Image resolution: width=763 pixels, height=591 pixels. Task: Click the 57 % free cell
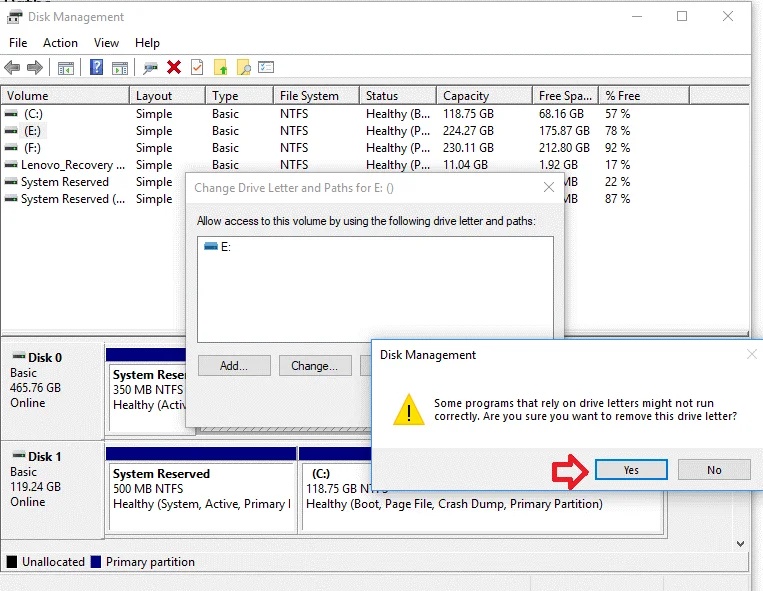(618, 114)
